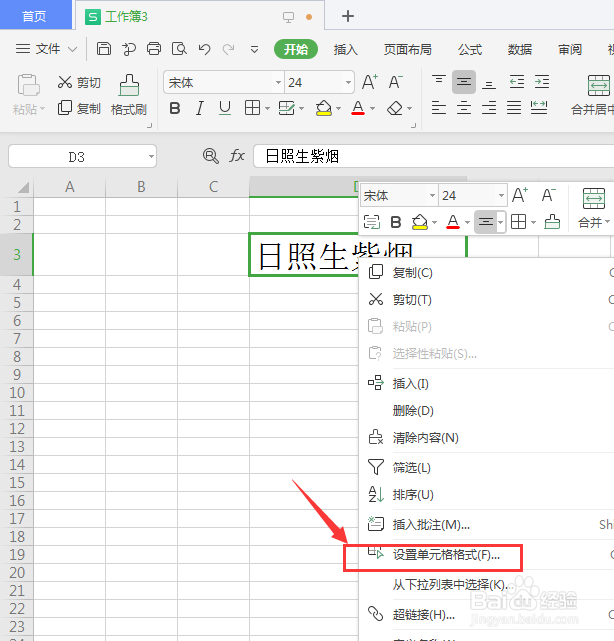614x641 pixels.
Task: Switch to the 页面布局 ribbon tab
Action: (408, 49)
